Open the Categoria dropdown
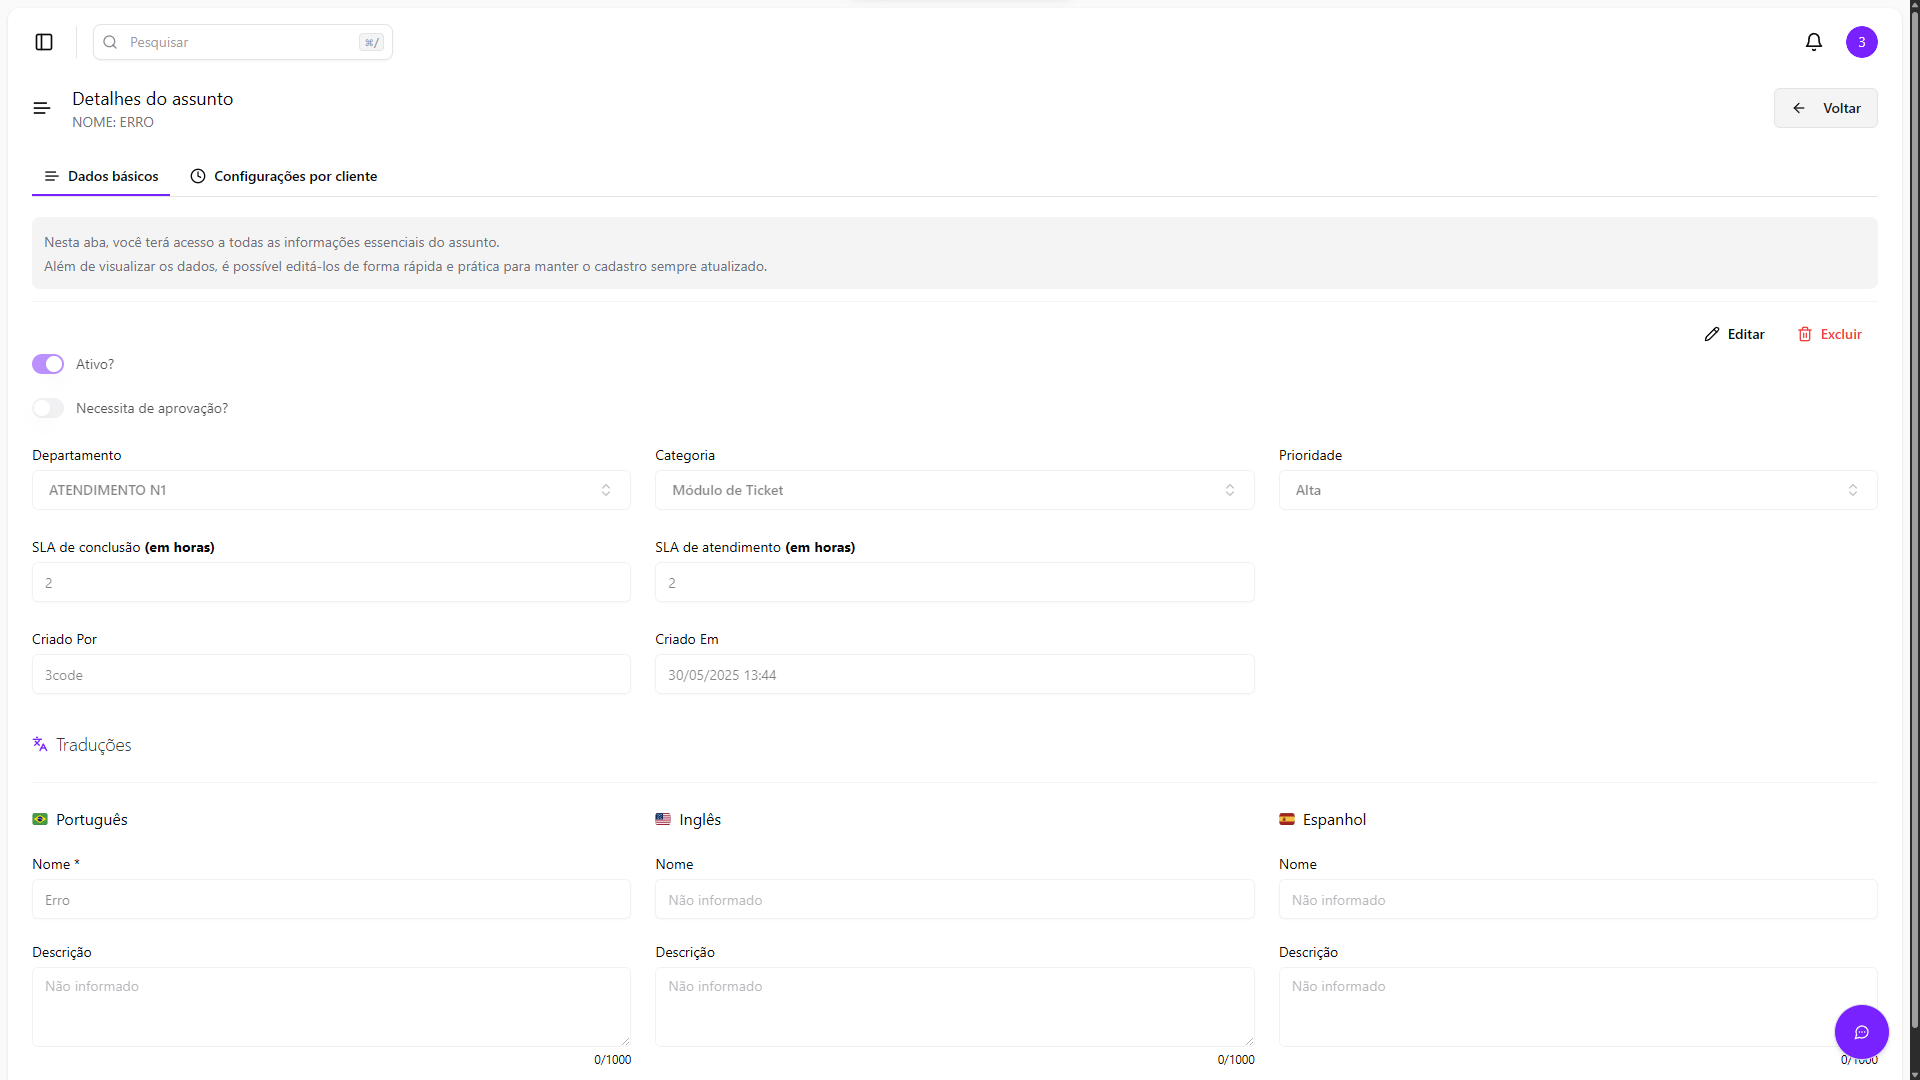This screenshot has height=1080, width=1920. click(x=954, y=490)
